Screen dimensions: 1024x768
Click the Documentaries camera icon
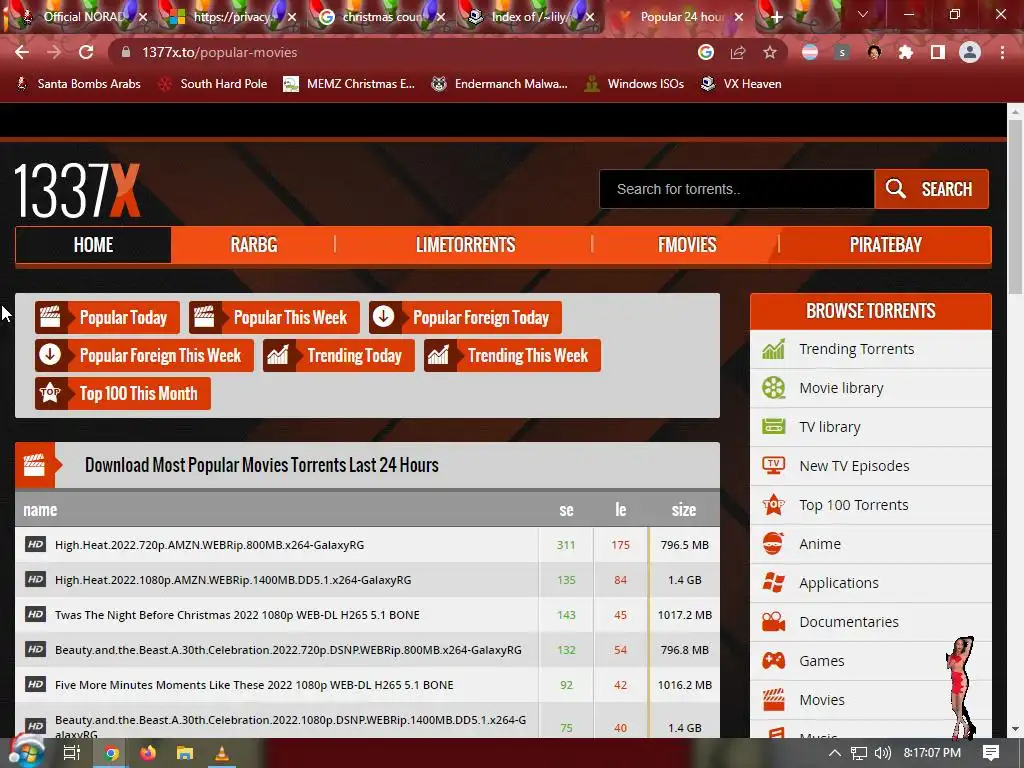click(774, 622)
